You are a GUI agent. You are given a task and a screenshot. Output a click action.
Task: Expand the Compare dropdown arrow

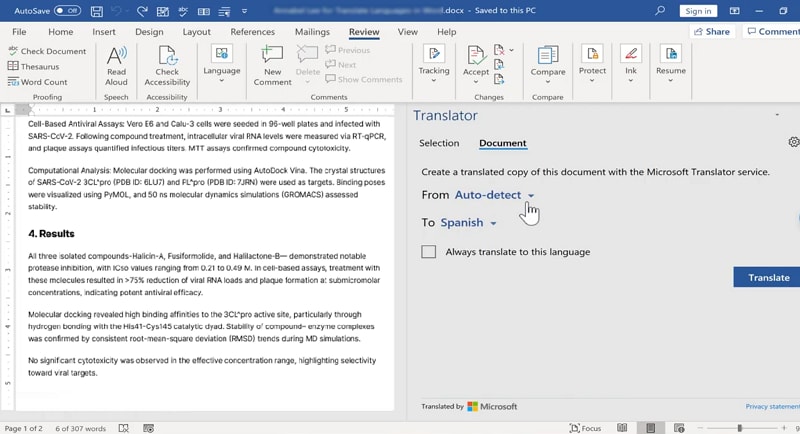click(x=547, y=82)
